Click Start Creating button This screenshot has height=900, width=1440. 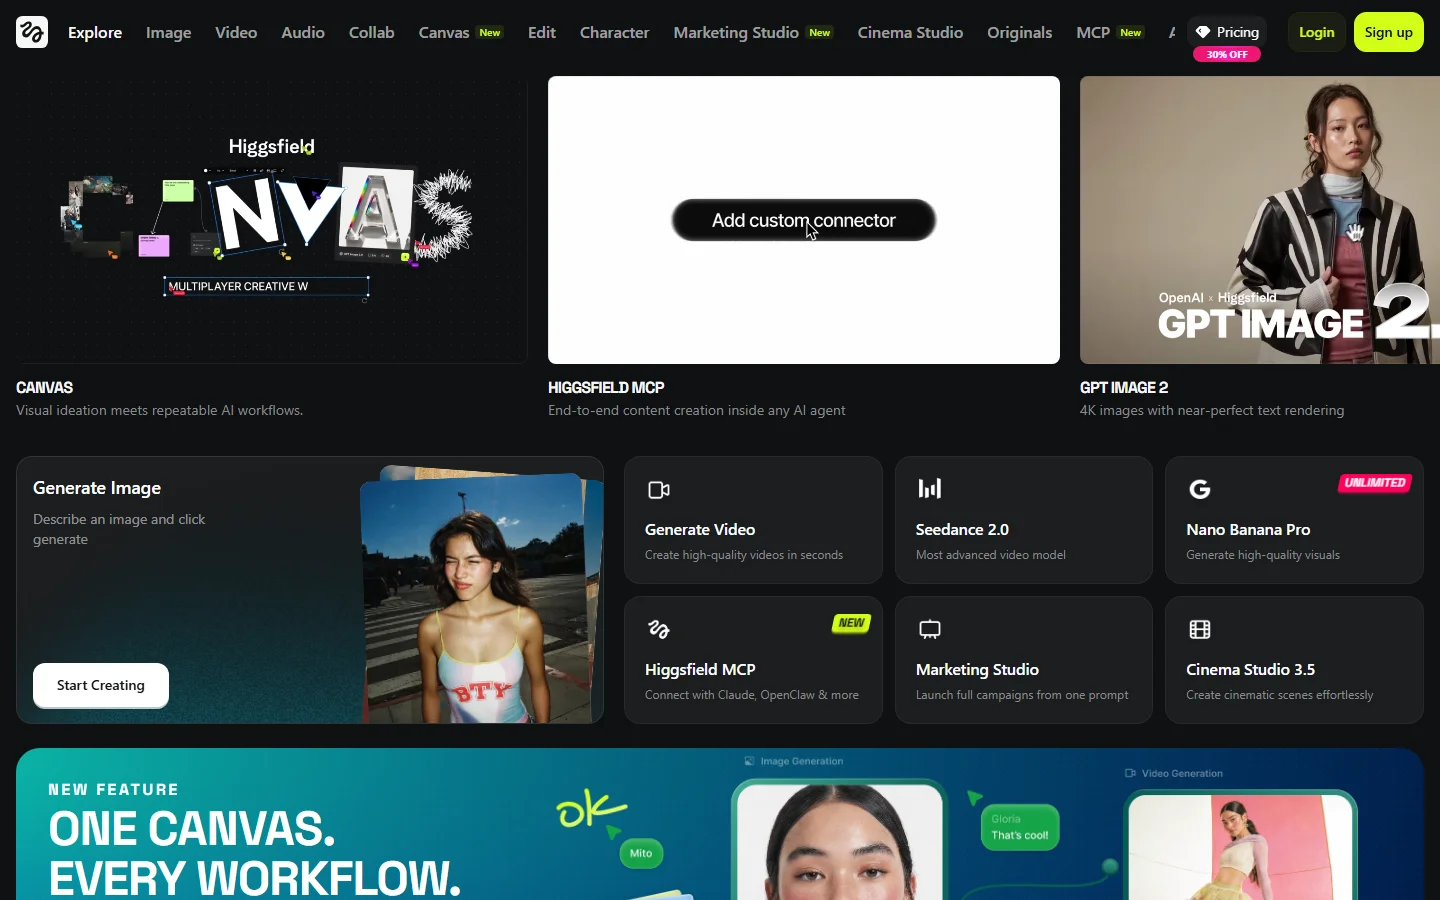(x=101, y=685)
